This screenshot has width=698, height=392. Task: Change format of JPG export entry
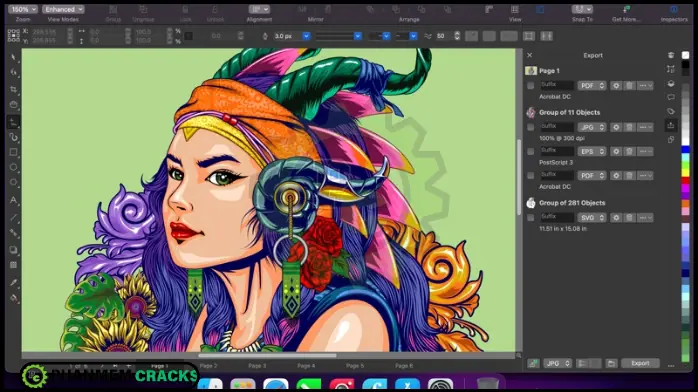click(x=592, y=127)
